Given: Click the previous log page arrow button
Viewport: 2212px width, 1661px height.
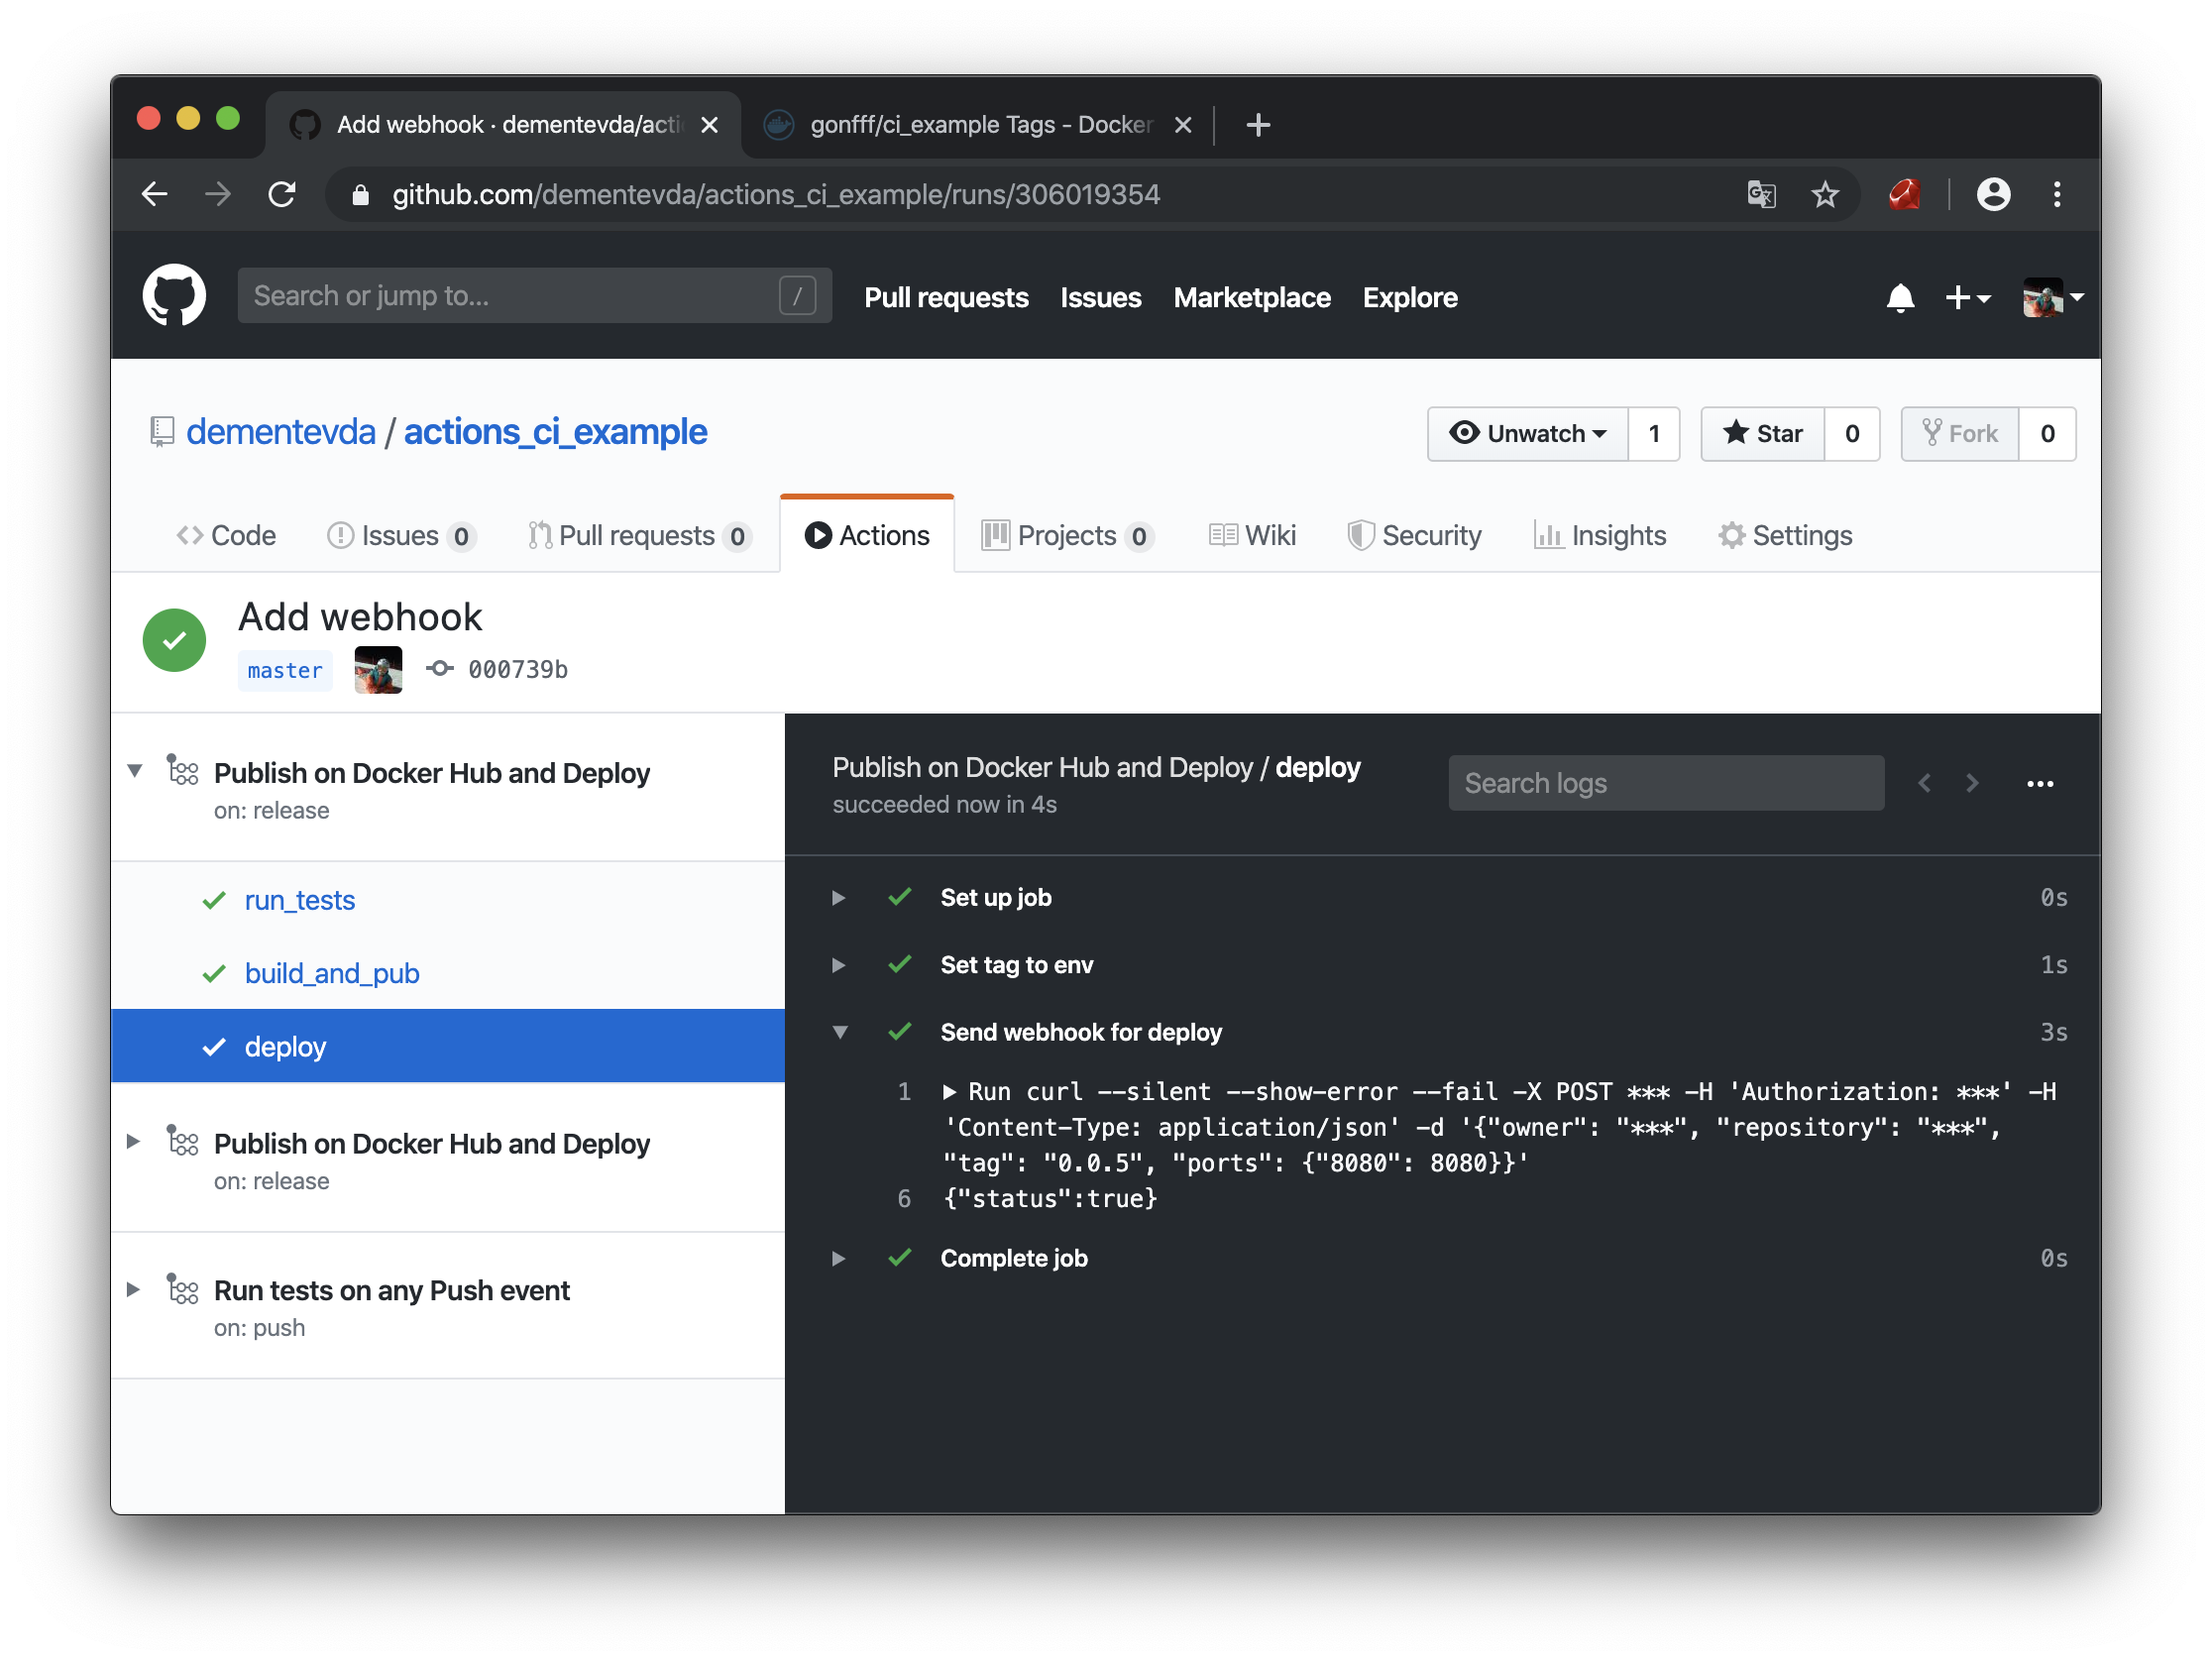Looking at the screenshot, I should pyautogui.click(x=1925, y=782).
